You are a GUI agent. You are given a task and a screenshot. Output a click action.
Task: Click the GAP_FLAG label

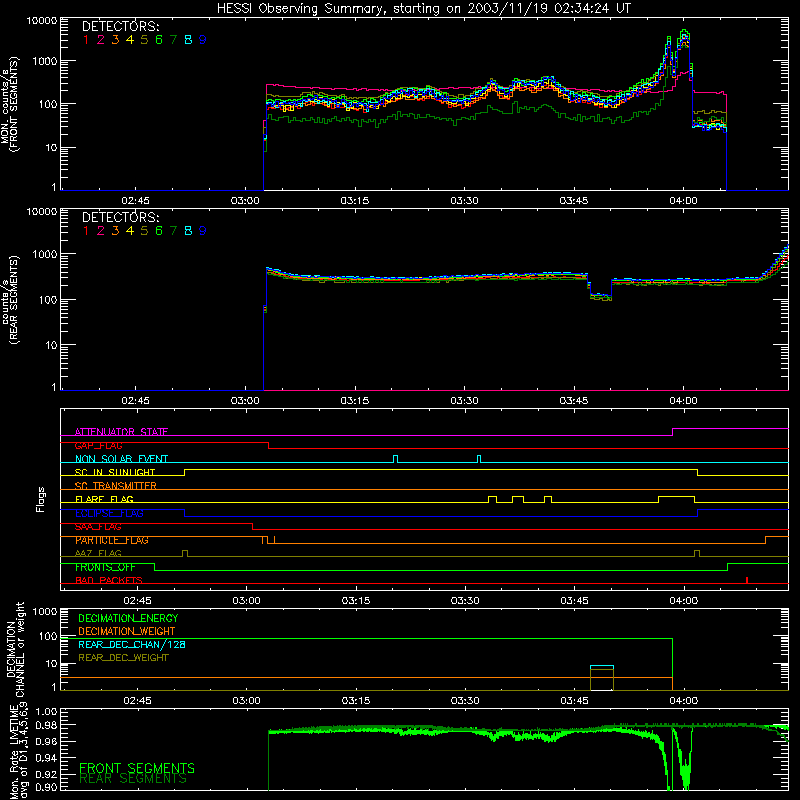pos(98,445)
